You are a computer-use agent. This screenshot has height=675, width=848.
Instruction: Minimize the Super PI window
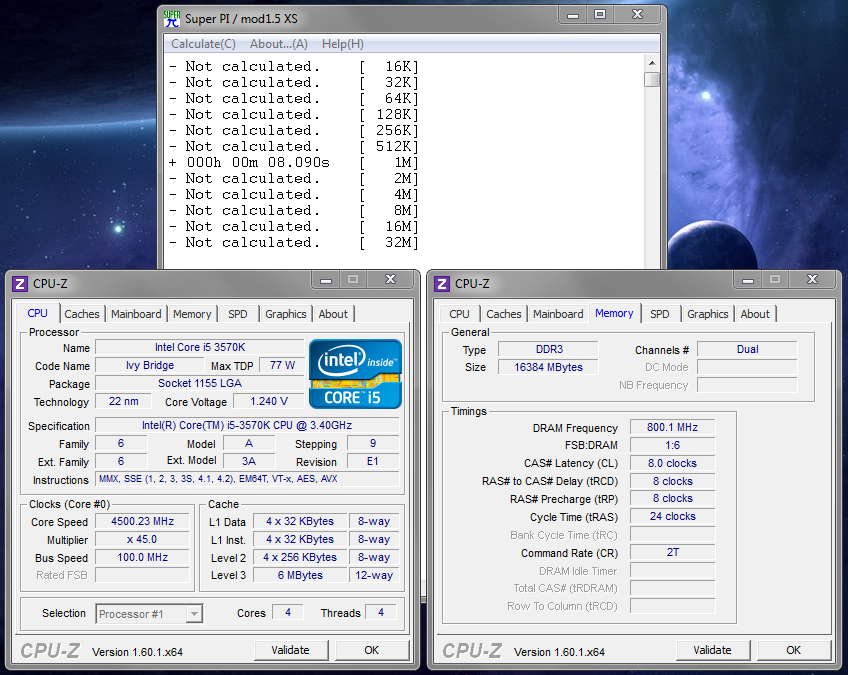[573, 15]
